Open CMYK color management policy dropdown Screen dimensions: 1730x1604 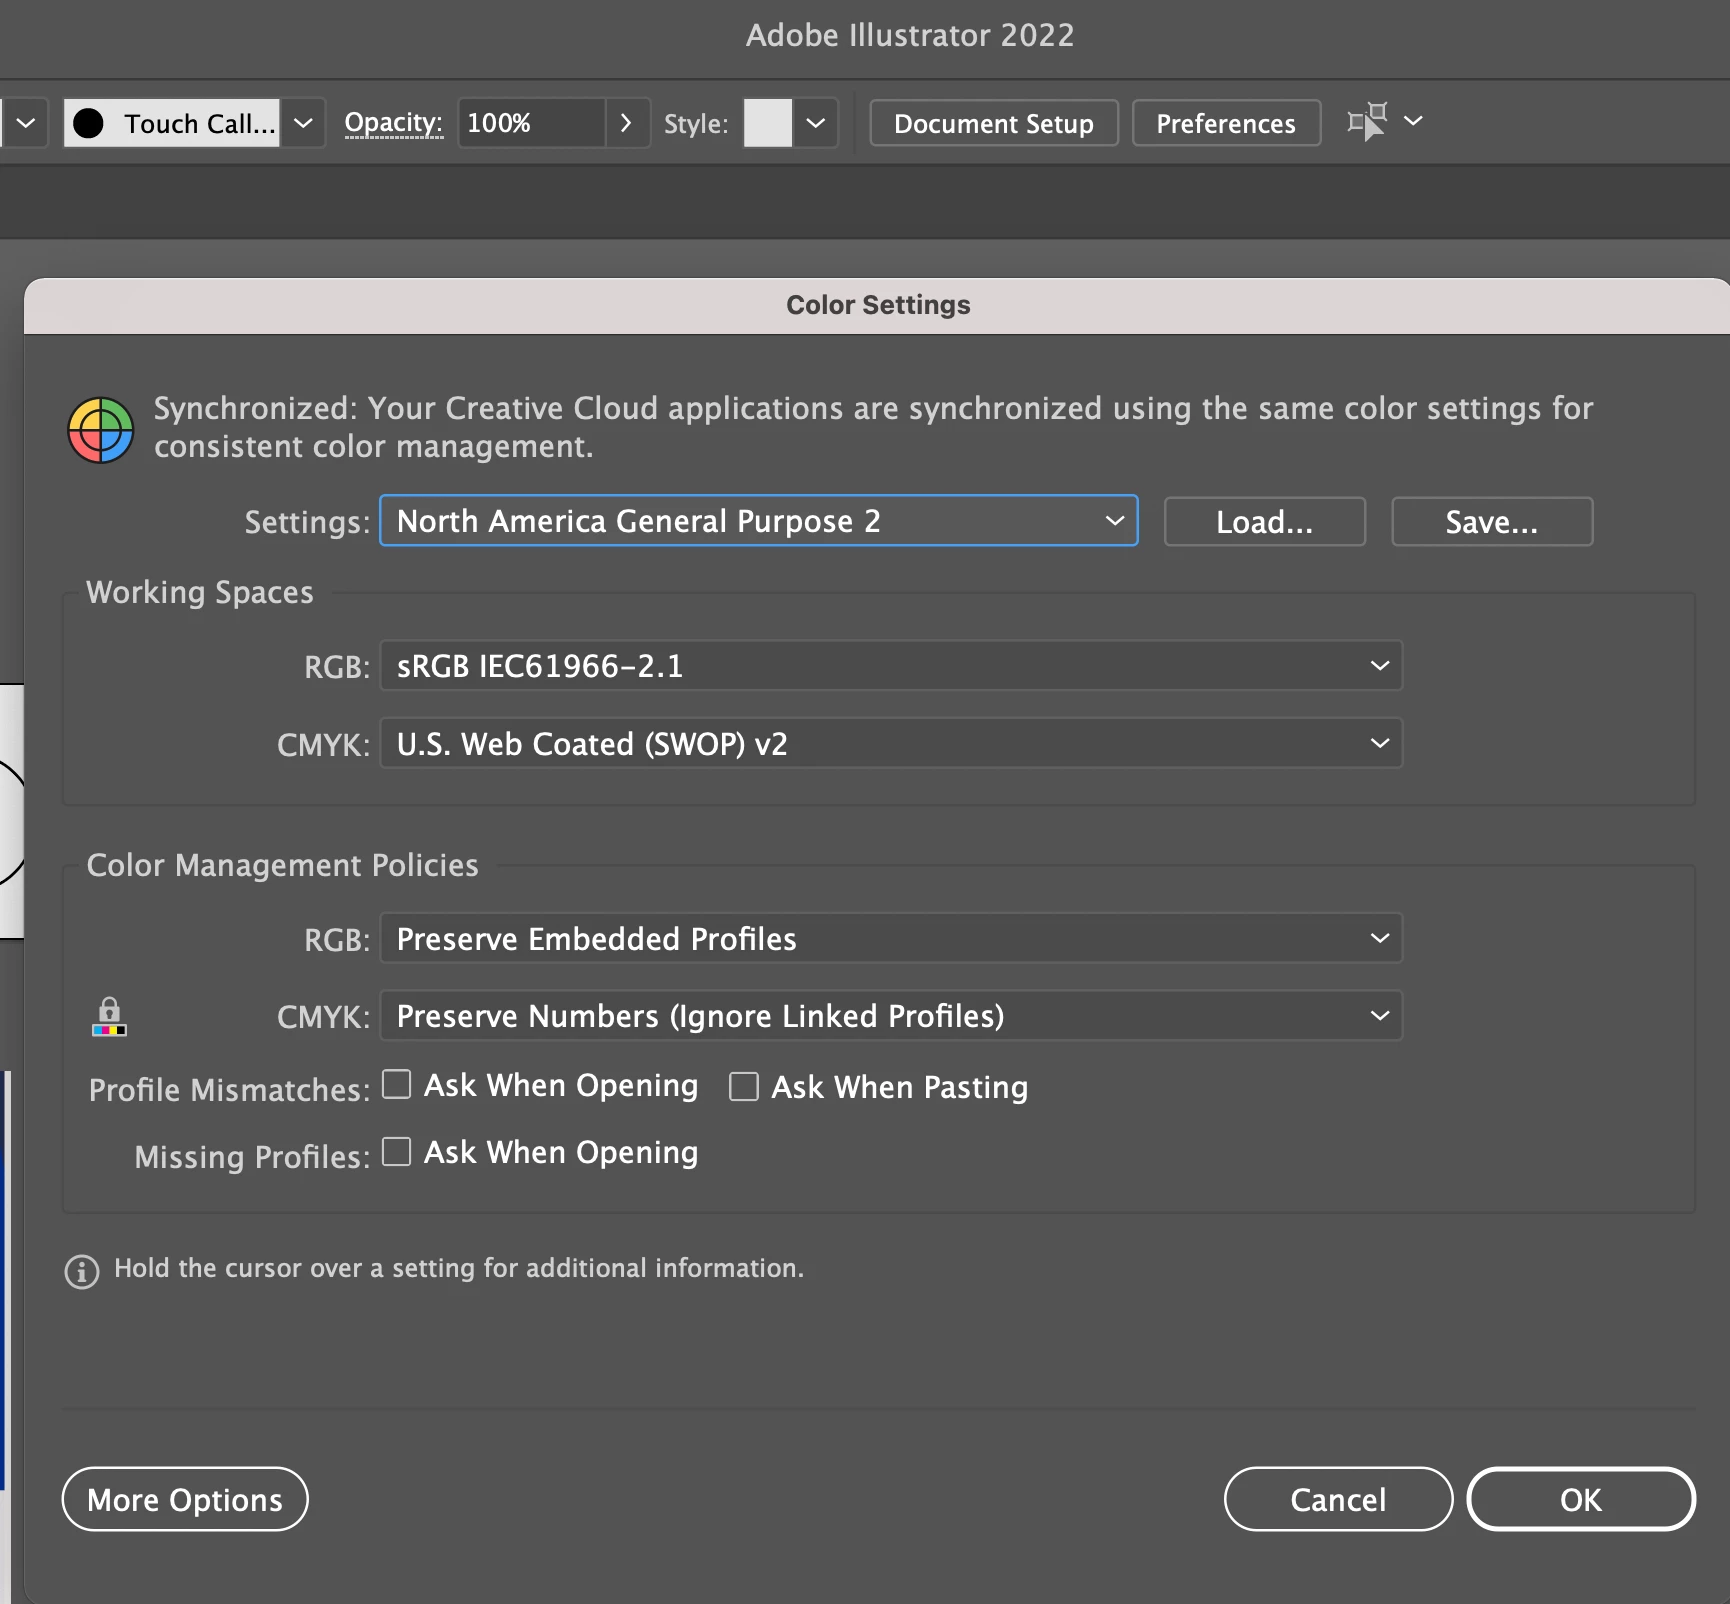point(891,1016)
